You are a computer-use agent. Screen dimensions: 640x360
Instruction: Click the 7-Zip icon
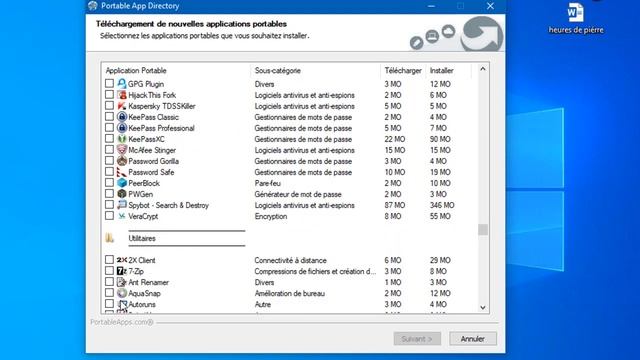coord(122,271)
